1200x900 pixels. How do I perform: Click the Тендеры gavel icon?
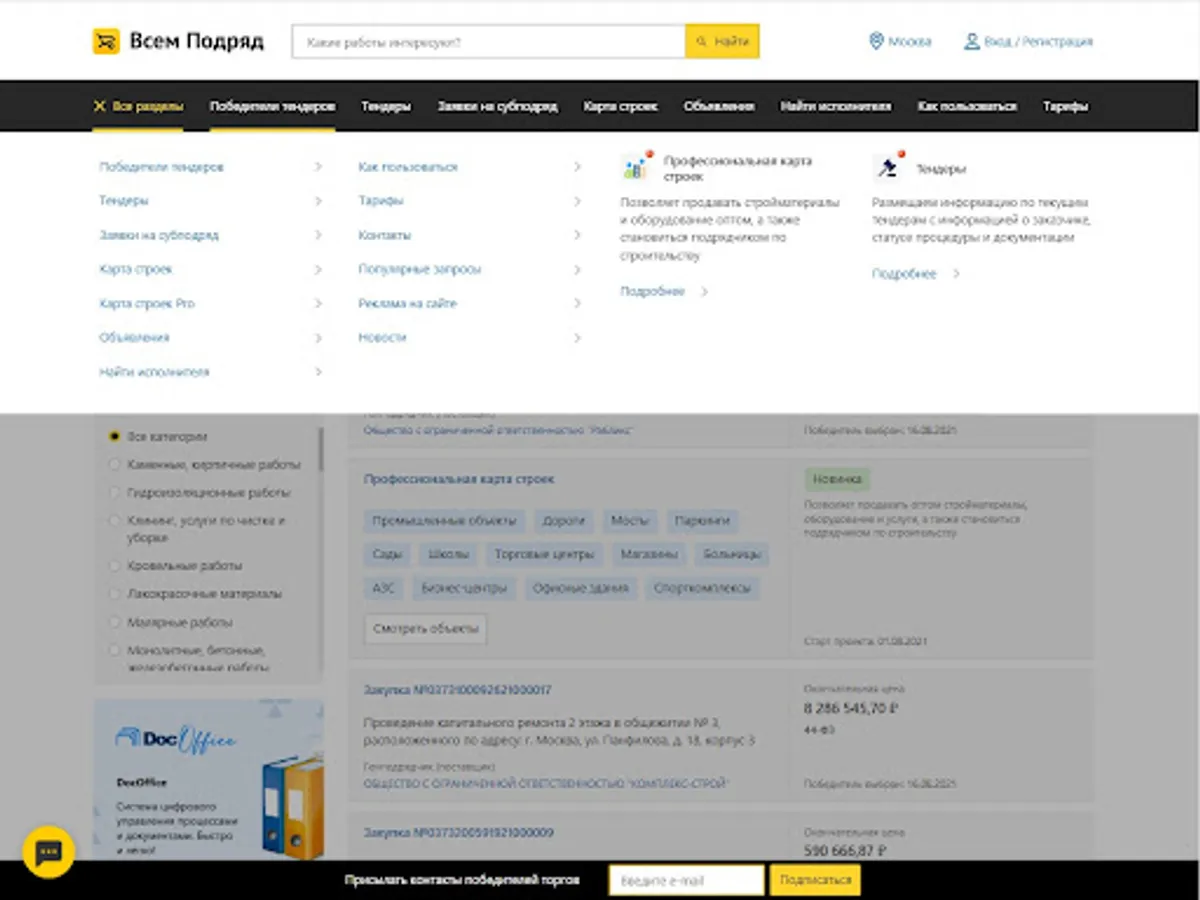(x=888, y=165)
